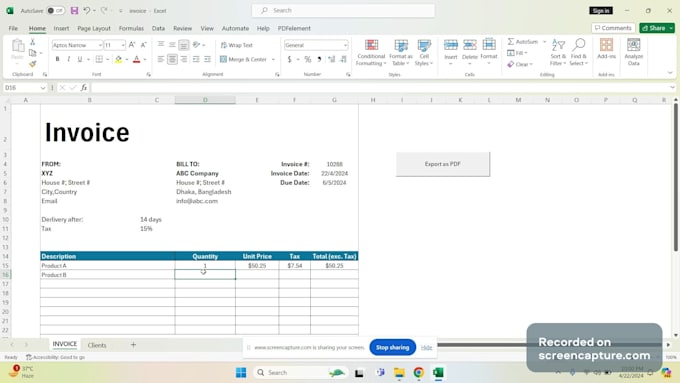The height and width of the screenshot is (383, 680).
Task: Open the font size dropdown
Action: pos(123,45)
